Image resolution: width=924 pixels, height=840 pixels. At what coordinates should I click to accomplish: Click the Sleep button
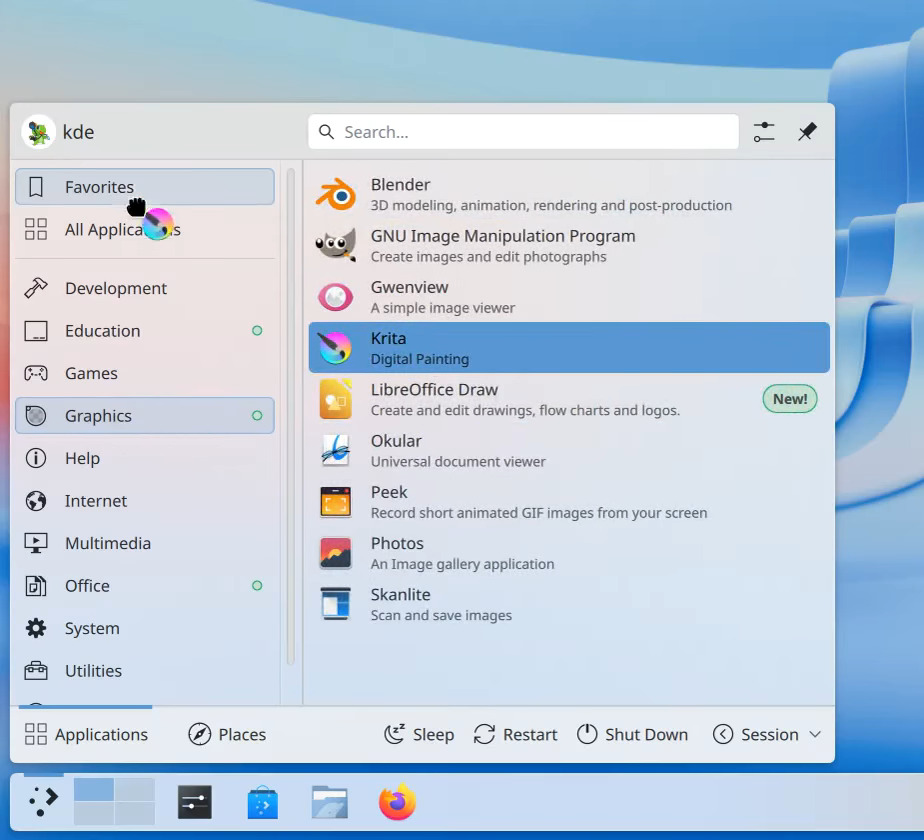pyautogui.click(x=419, y=734)
